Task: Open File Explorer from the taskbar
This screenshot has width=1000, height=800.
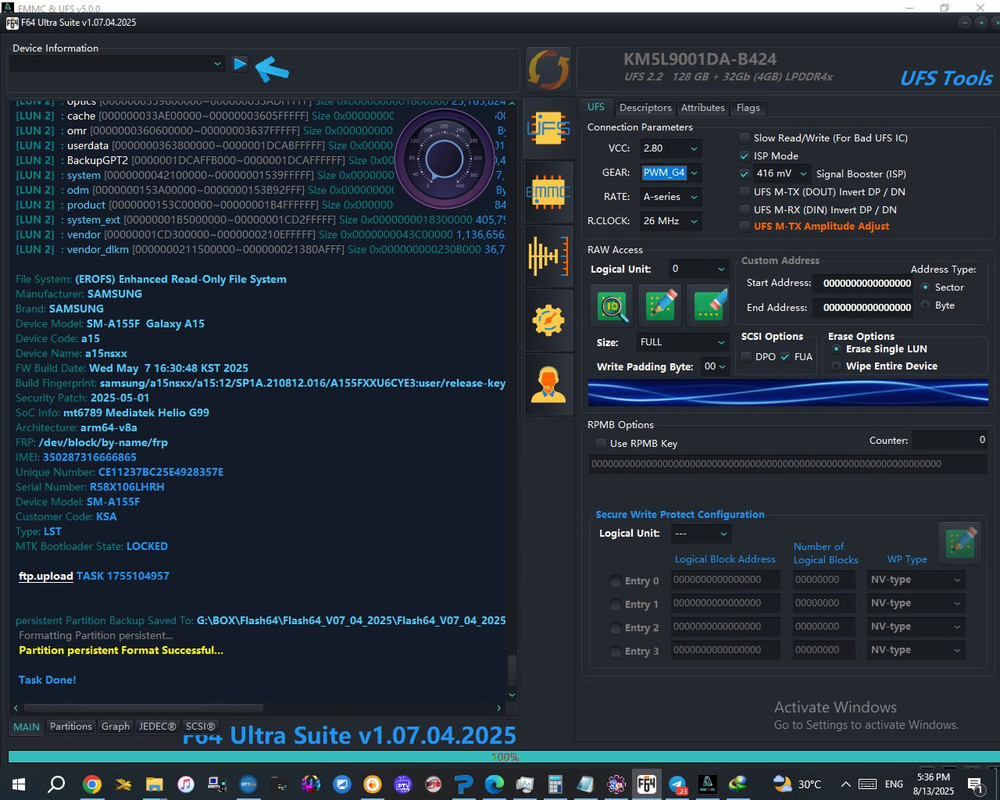Action: 154,783
